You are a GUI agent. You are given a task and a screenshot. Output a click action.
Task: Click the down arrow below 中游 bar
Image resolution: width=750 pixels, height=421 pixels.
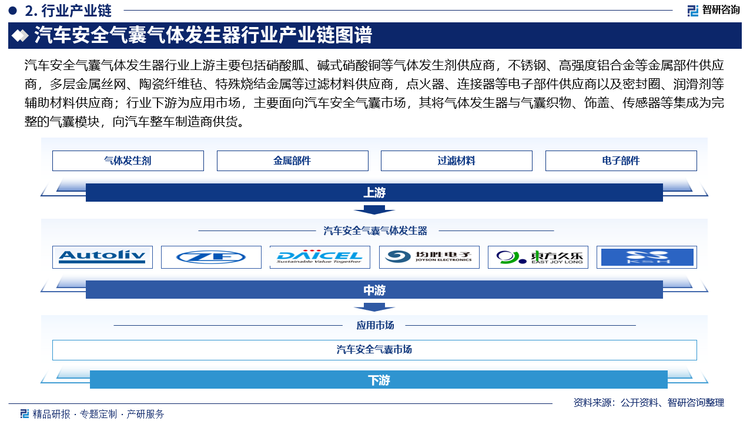pos(374,307)
